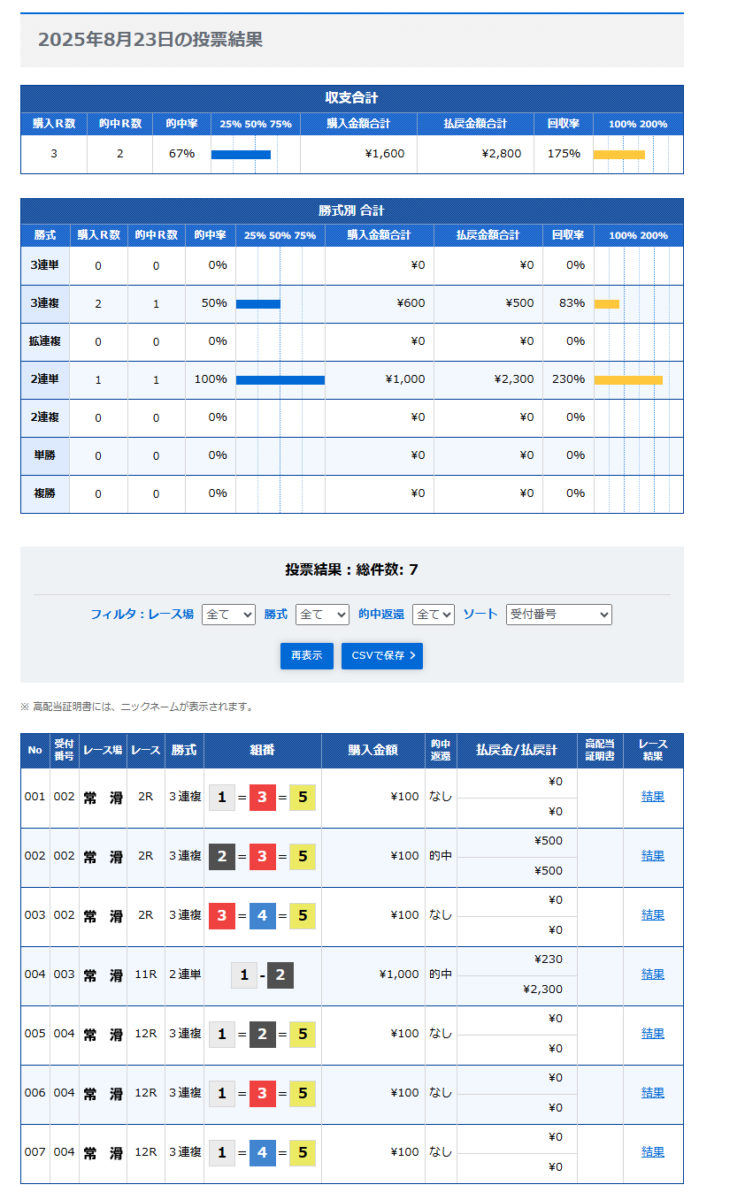Screen dimensions: 745x1200
Task: Click the red 3 badge in row 001
Action: [x=262, y=798]
